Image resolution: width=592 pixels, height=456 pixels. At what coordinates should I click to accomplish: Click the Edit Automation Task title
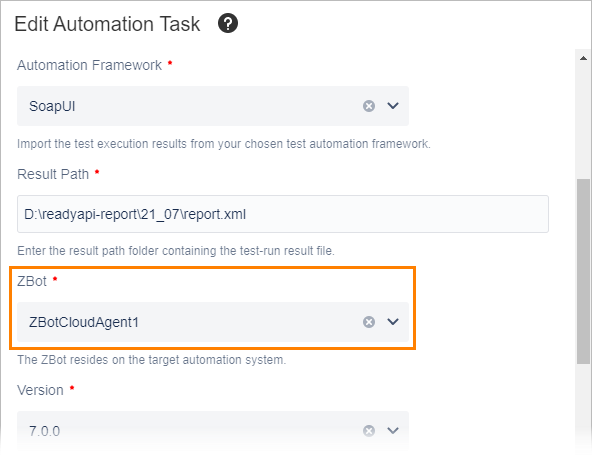(x=107, y=24)
